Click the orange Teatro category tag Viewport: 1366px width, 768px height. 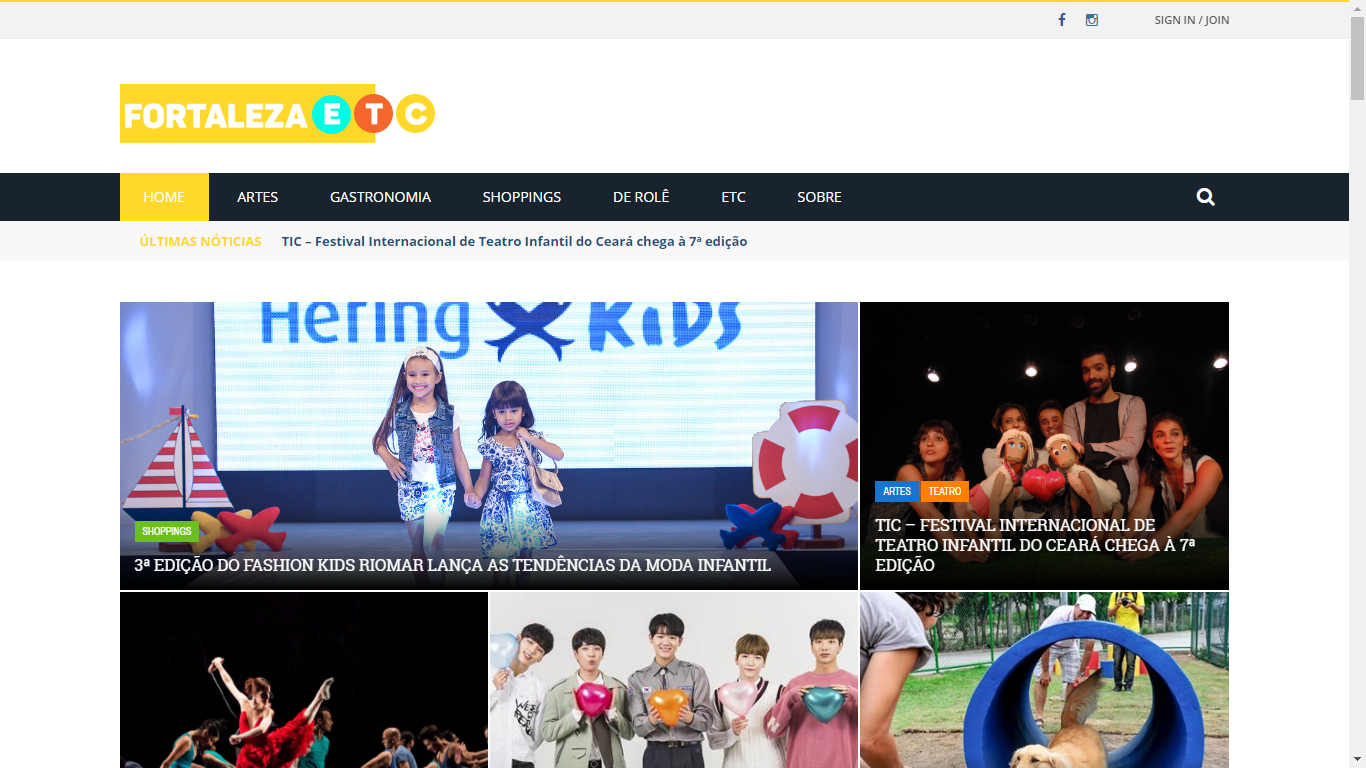944,491
